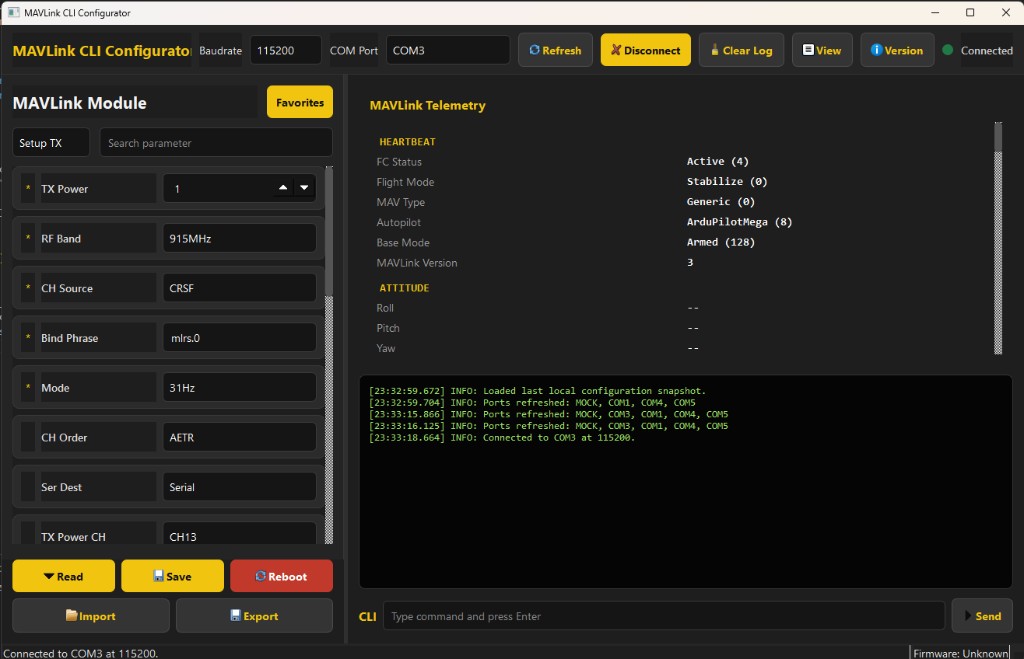Viewport: 1024px width, 659px height.
Task: Open the CH Source CRSF dropdown
Action: [239, 288]
